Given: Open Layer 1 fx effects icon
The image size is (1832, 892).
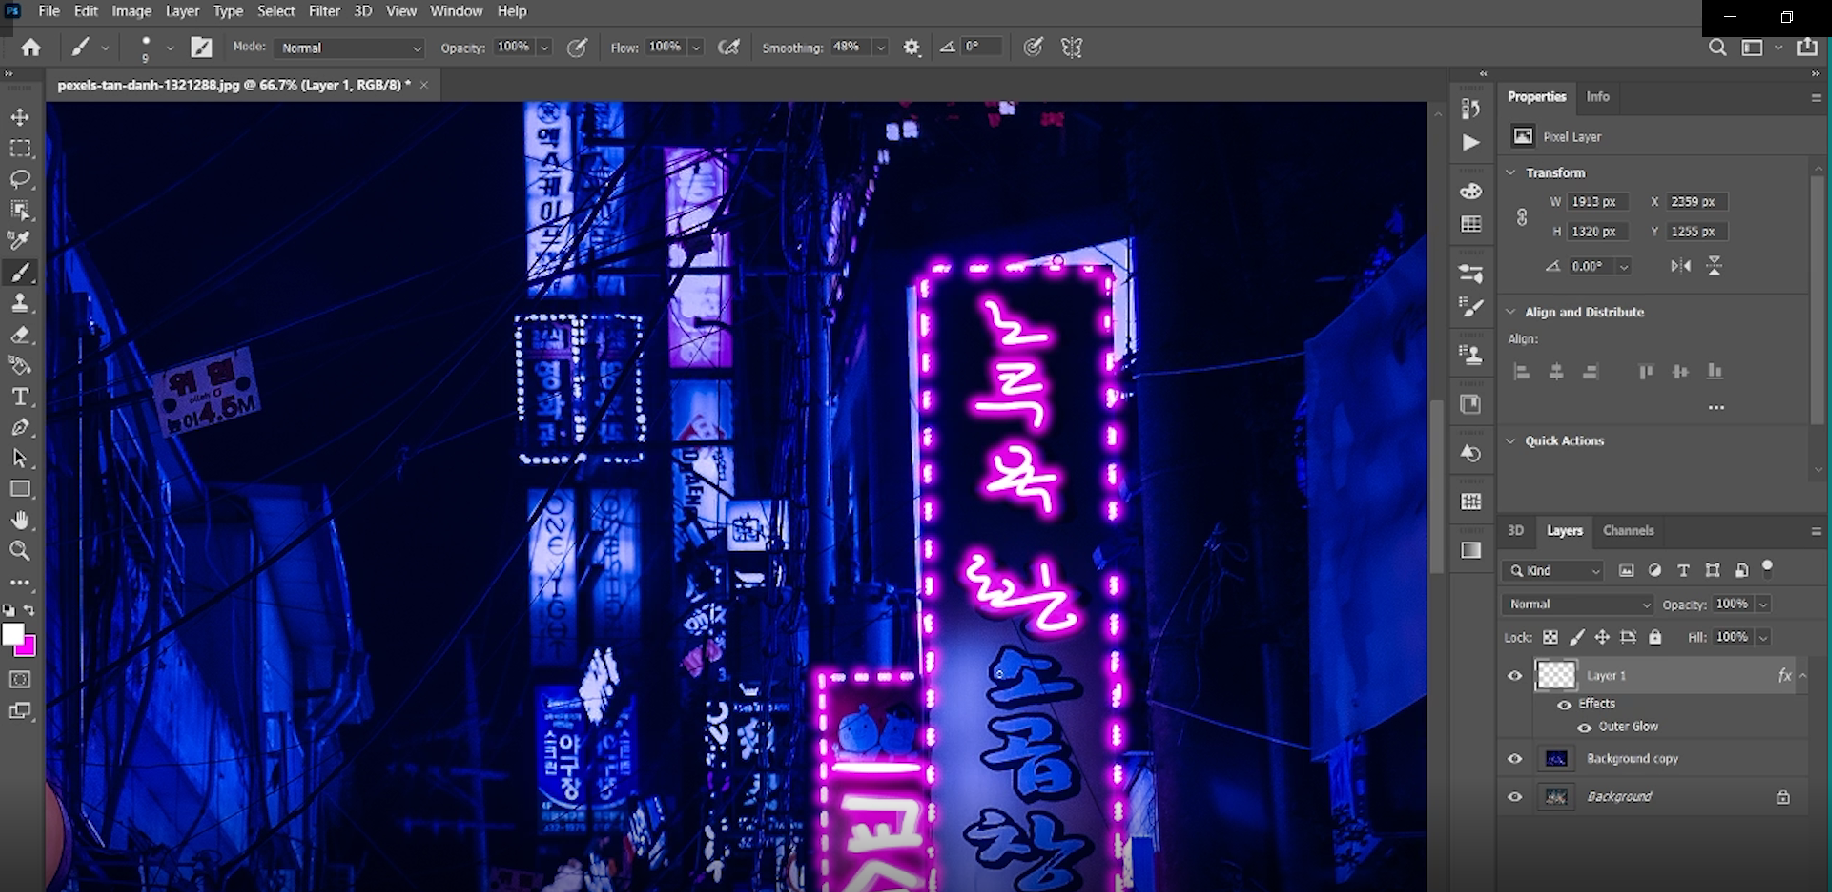Looking at the screenshot, I should click(x=1784, y=676).
